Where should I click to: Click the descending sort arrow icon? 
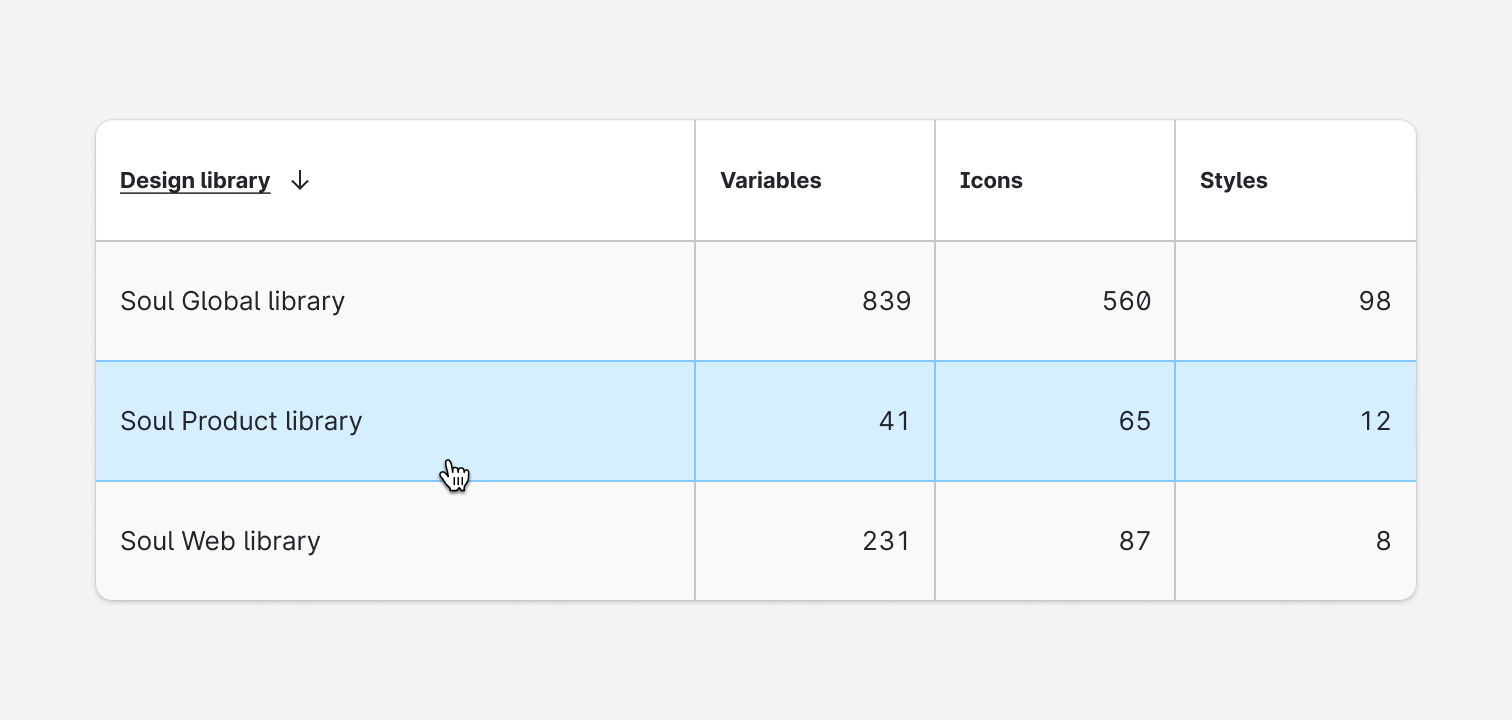coord(299,180)
